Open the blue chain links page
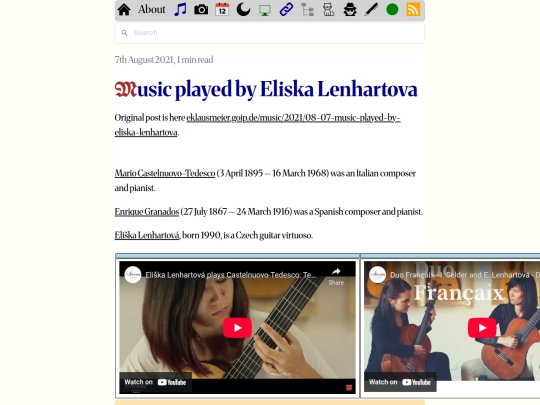The width and height of the screenshot is (540, 405). coord(286,10)
